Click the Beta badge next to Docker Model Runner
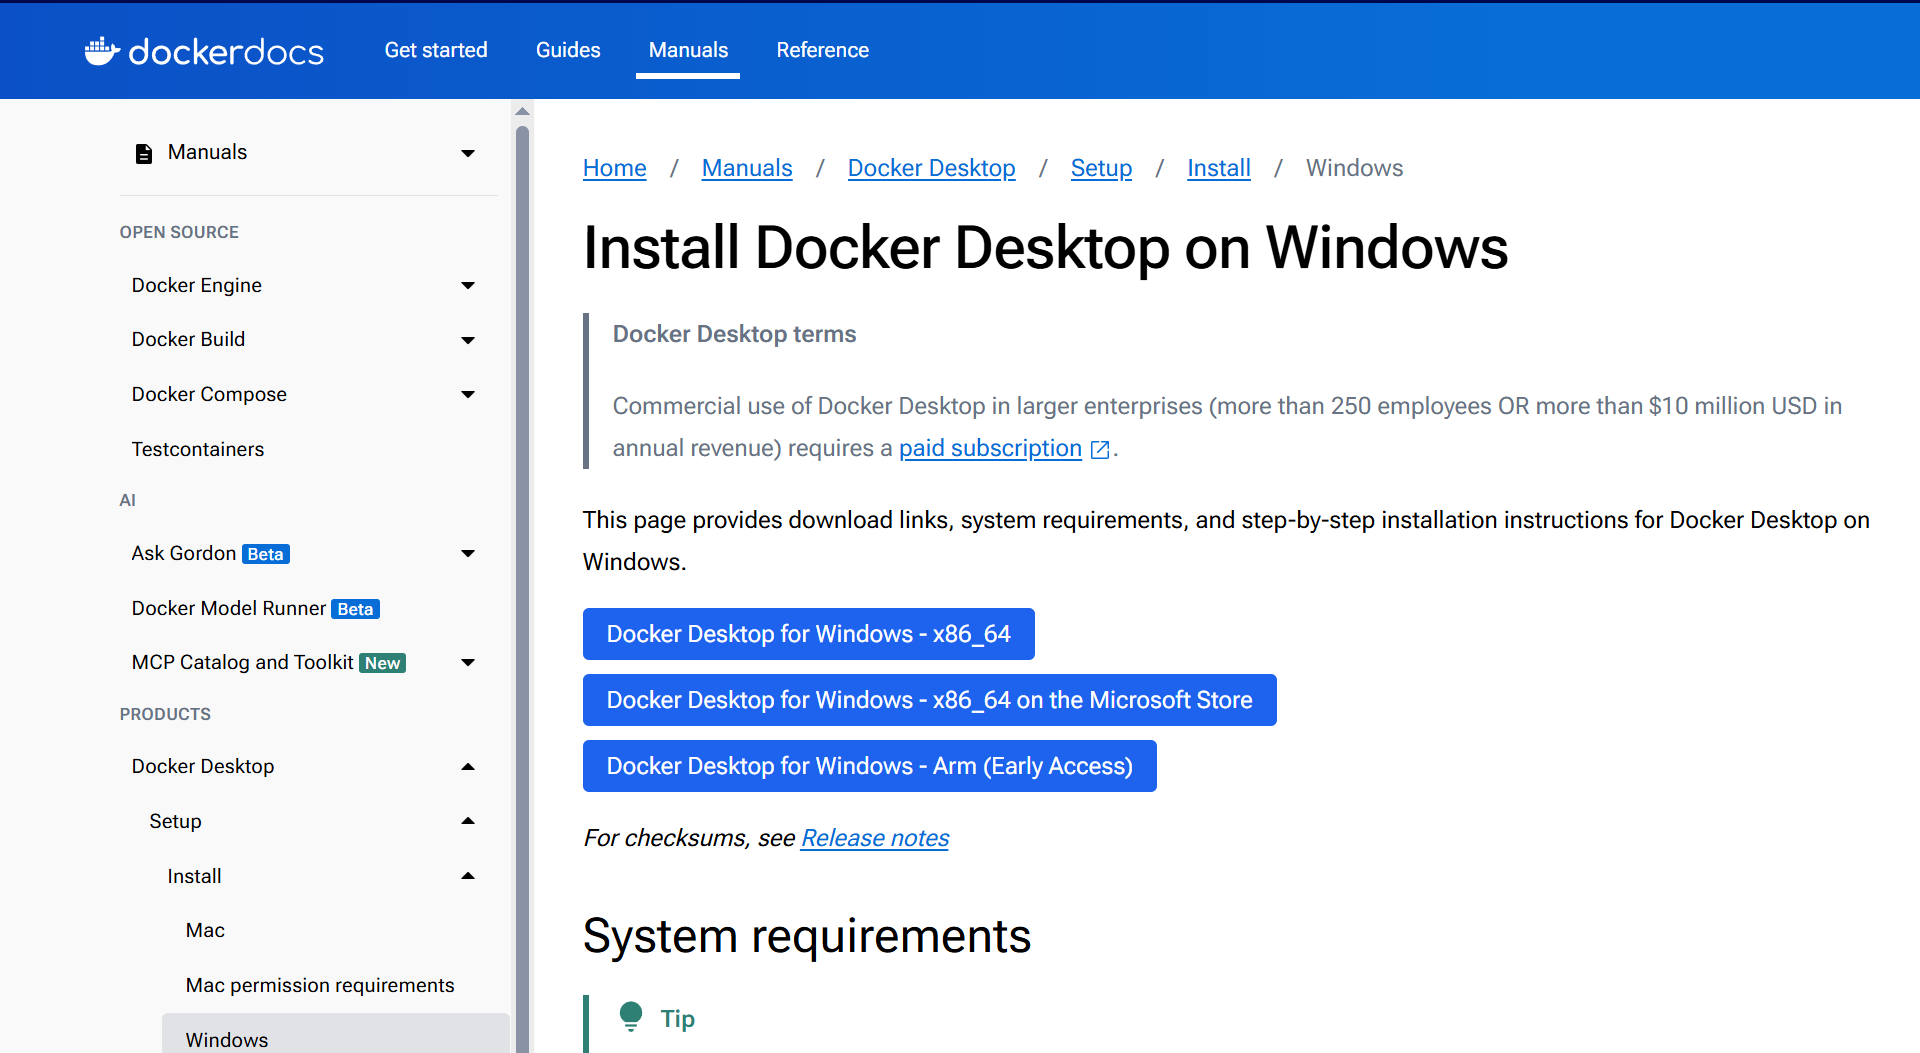This screenshot has width=1920, height=1053. click(356, 609)
